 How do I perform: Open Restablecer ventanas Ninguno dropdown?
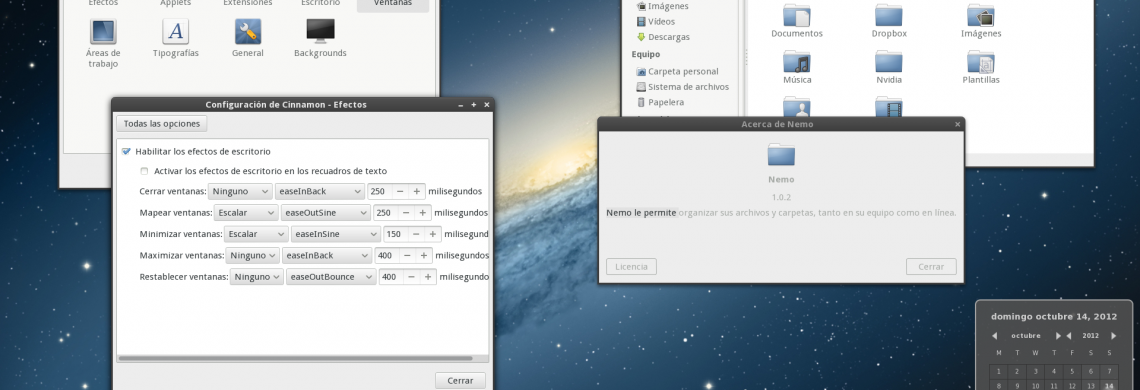click(257, 277)
